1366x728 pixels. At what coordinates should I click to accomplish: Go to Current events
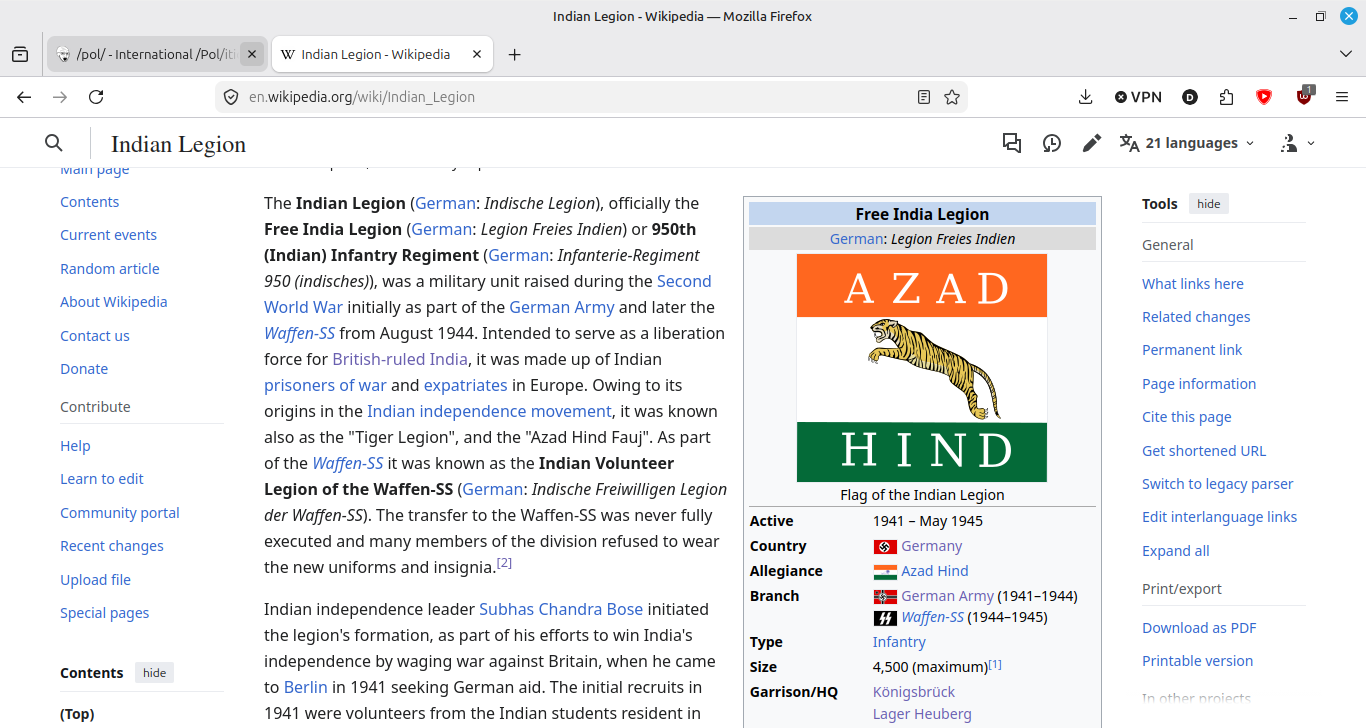[108, 235]
